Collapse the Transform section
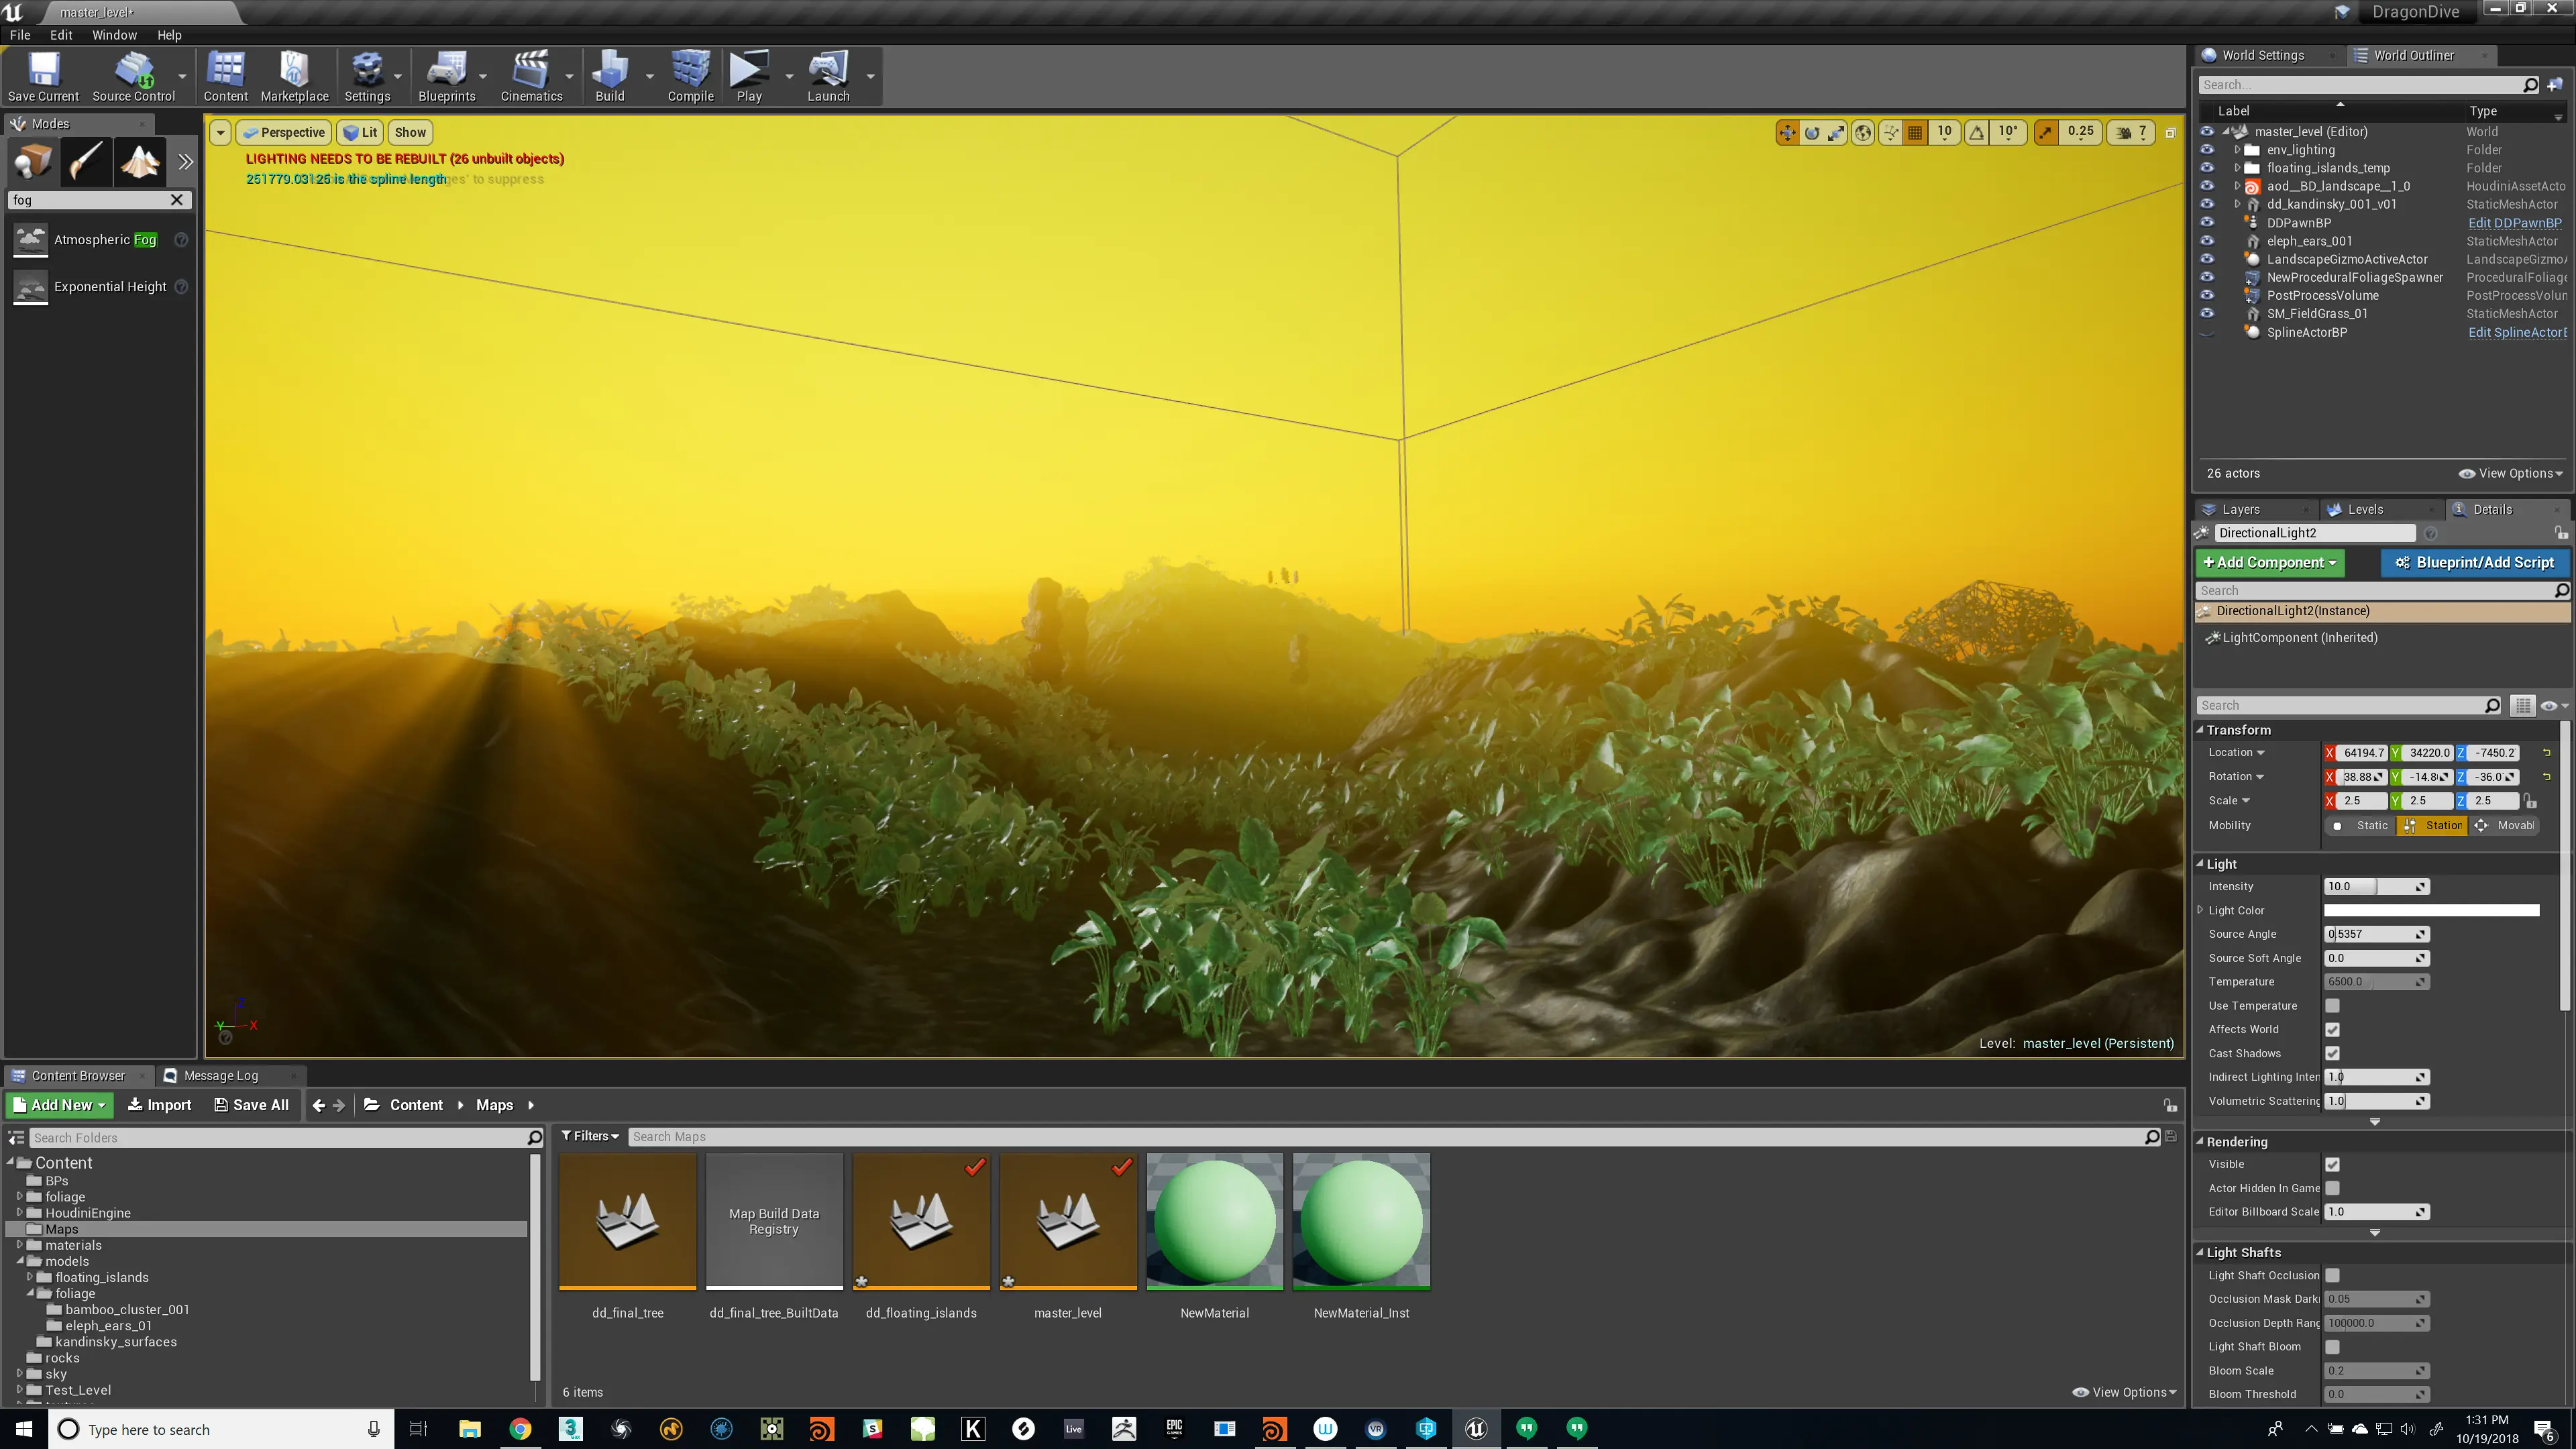The height and width of the screenshot is (1449, 2576). (x=2200, y=730)
